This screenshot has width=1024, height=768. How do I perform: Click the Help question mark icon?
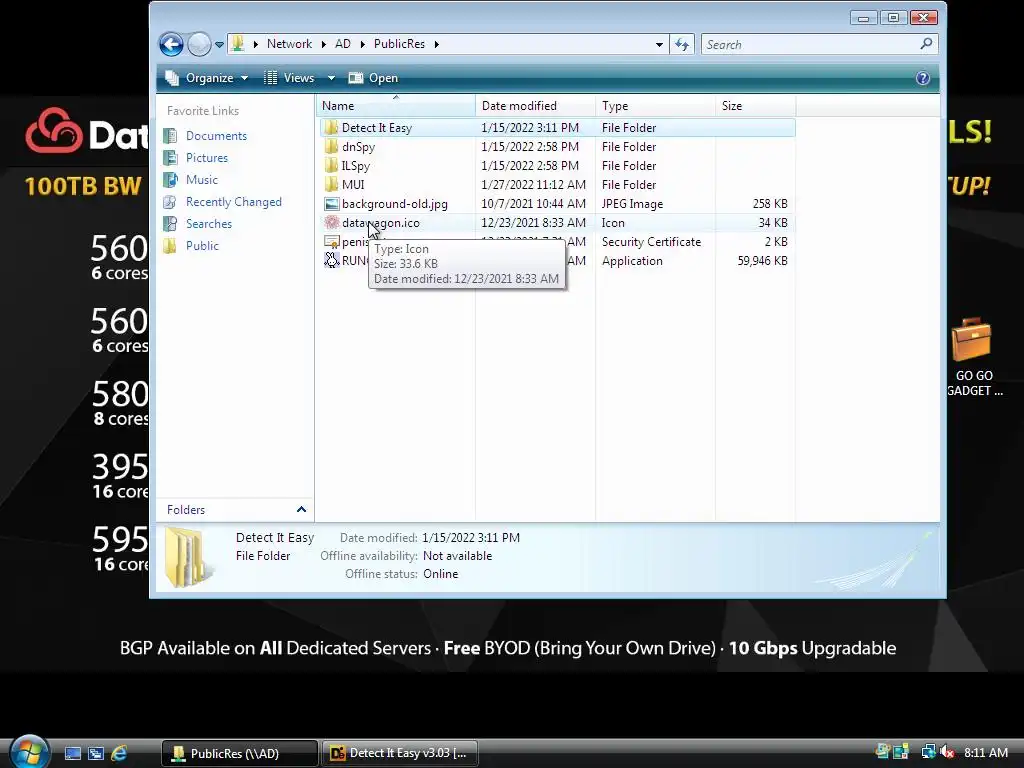click(x=923, y=78)
